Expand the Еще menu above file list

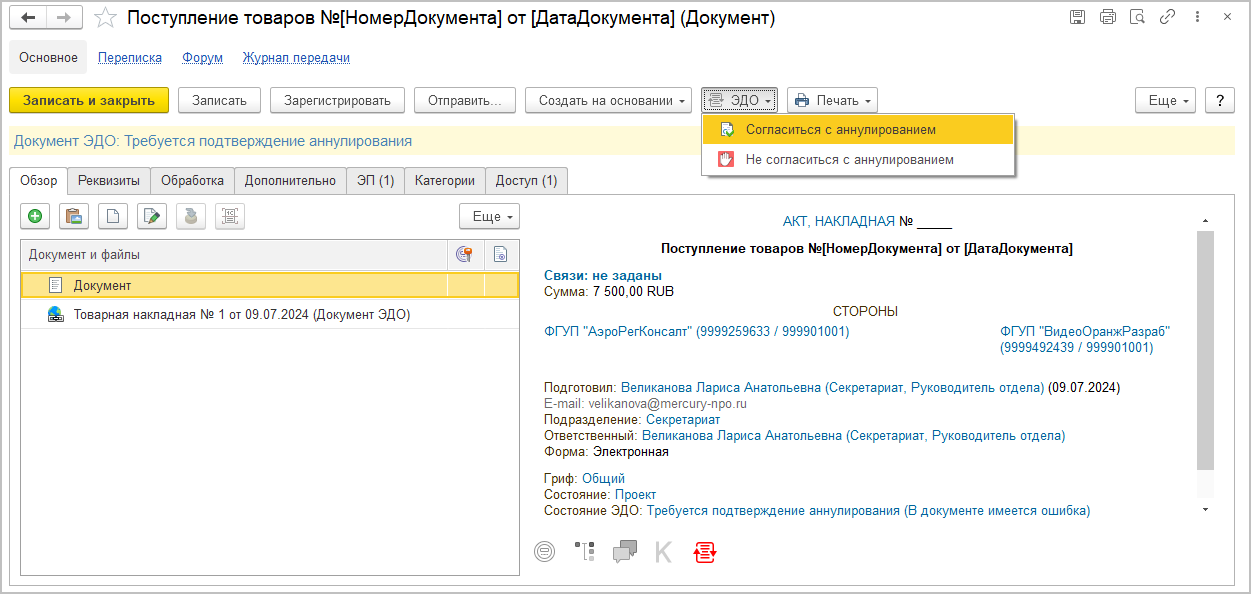[489, 216]
